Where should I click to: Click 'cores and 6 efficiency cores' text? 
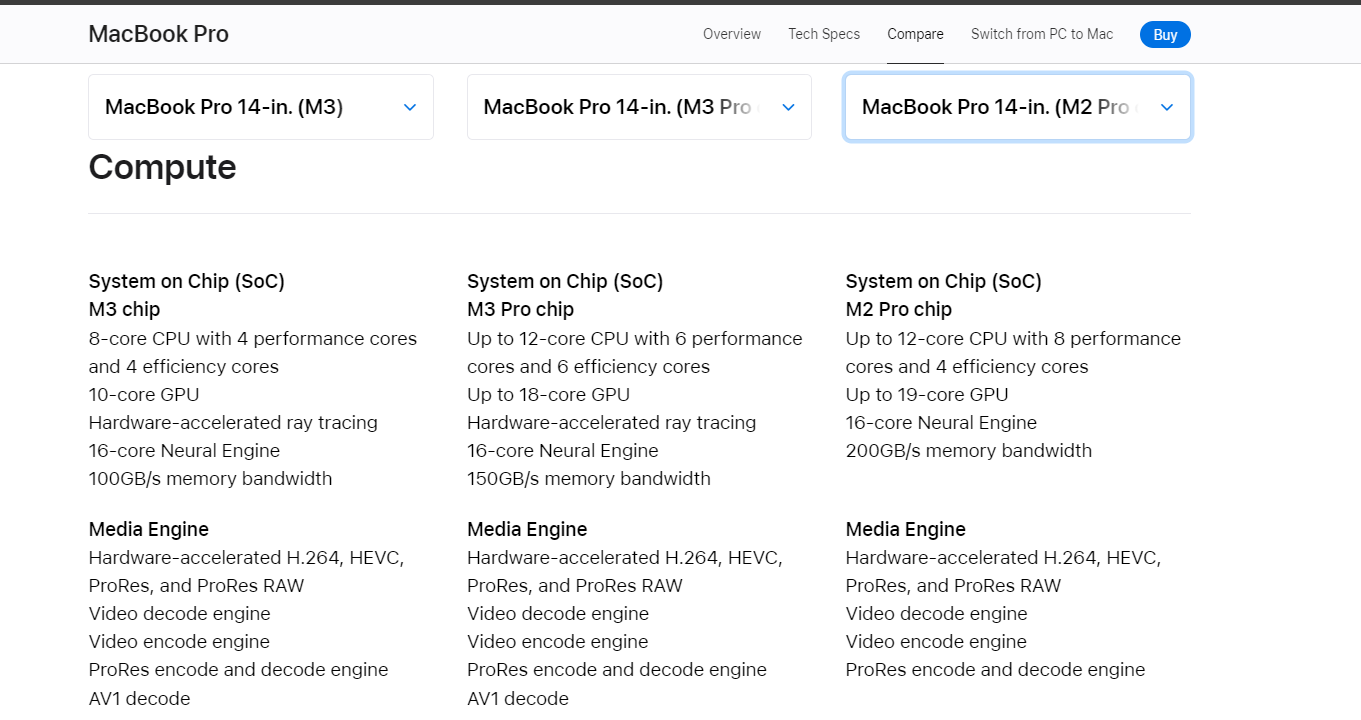click(x=589, y=366)
